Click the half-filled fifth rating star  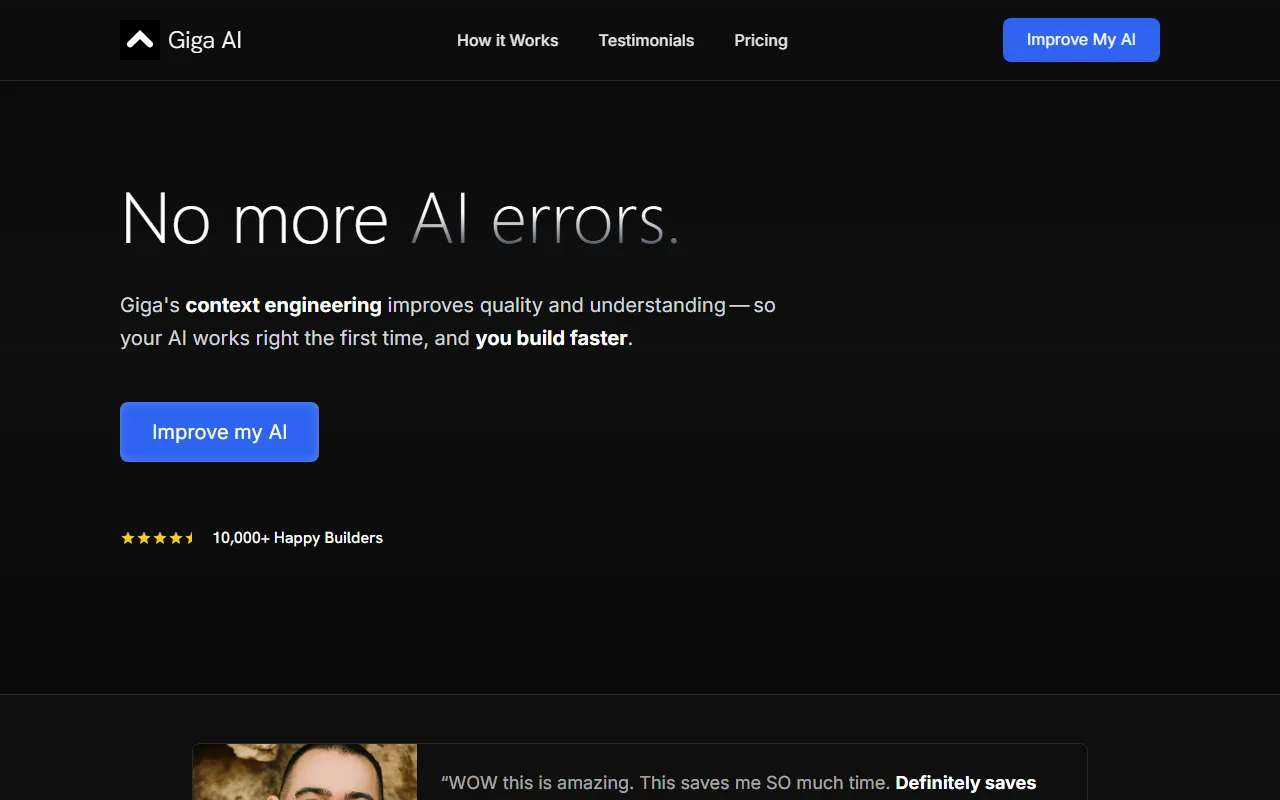pos(190,538)
